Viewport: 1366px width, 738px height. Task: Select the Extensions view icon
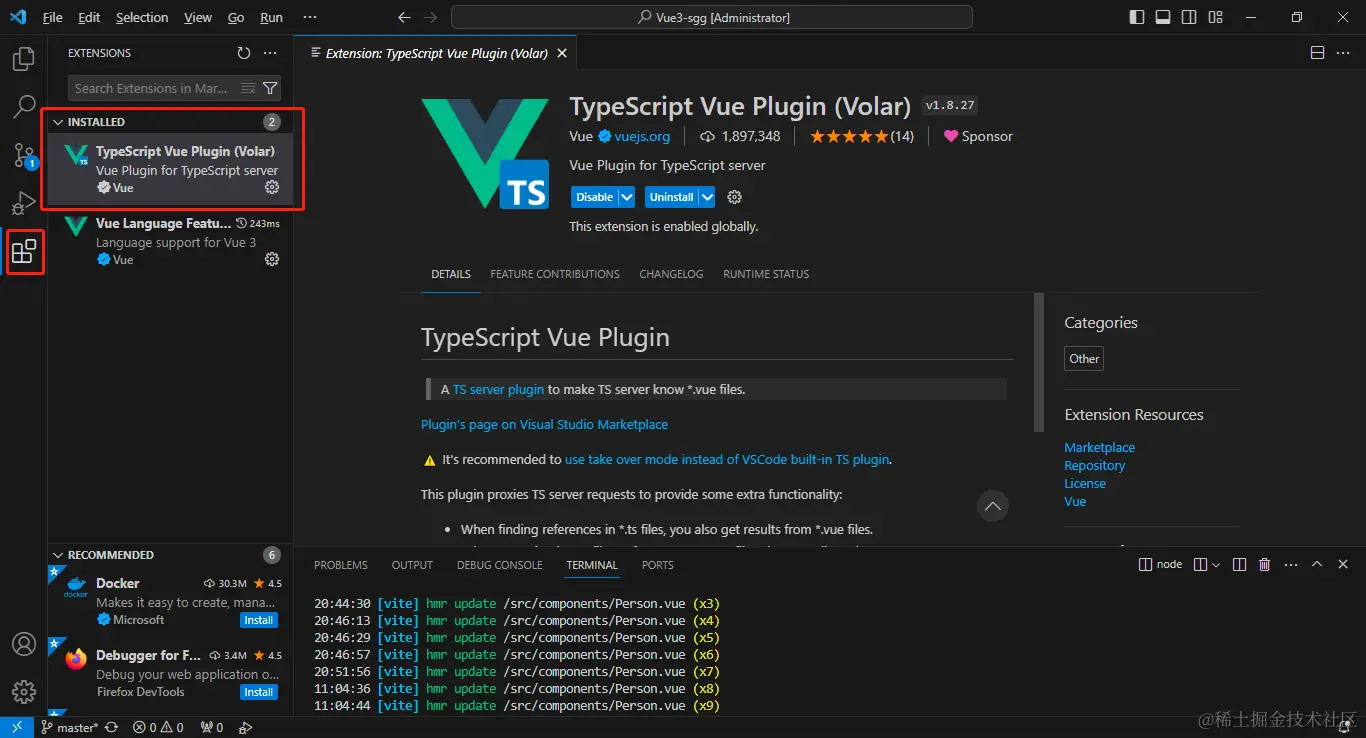tap(24, 251)
